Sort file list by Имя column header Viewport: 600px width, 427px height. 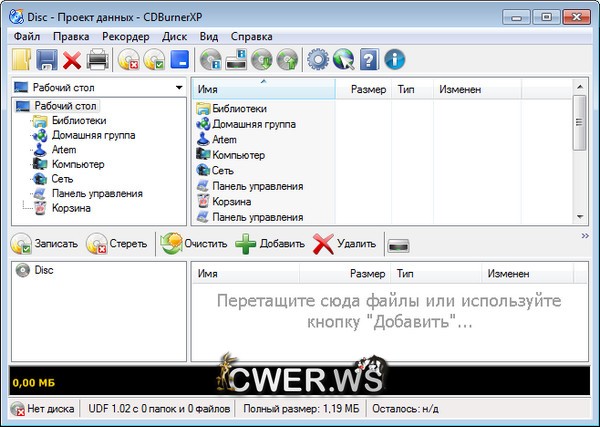(262, 90)
